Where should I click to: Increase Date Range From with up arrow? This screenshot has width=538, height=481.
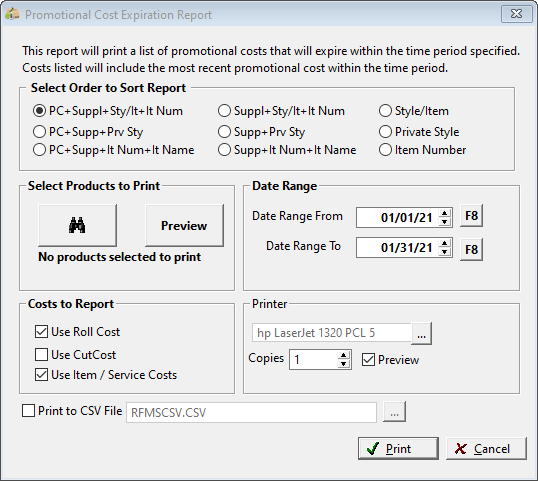click(445, 213)
